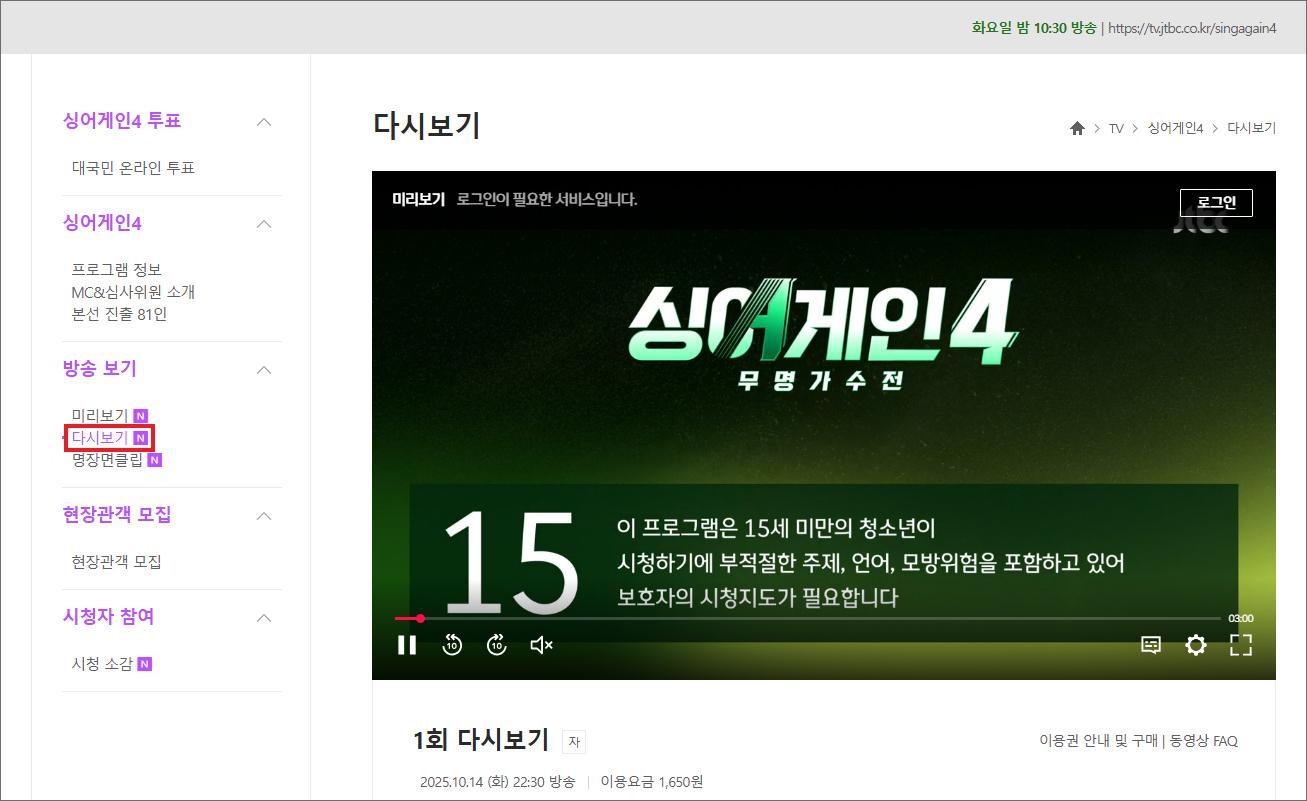Open TV breadcrumb link
1307x801 pixels.
coord(1116,129)
